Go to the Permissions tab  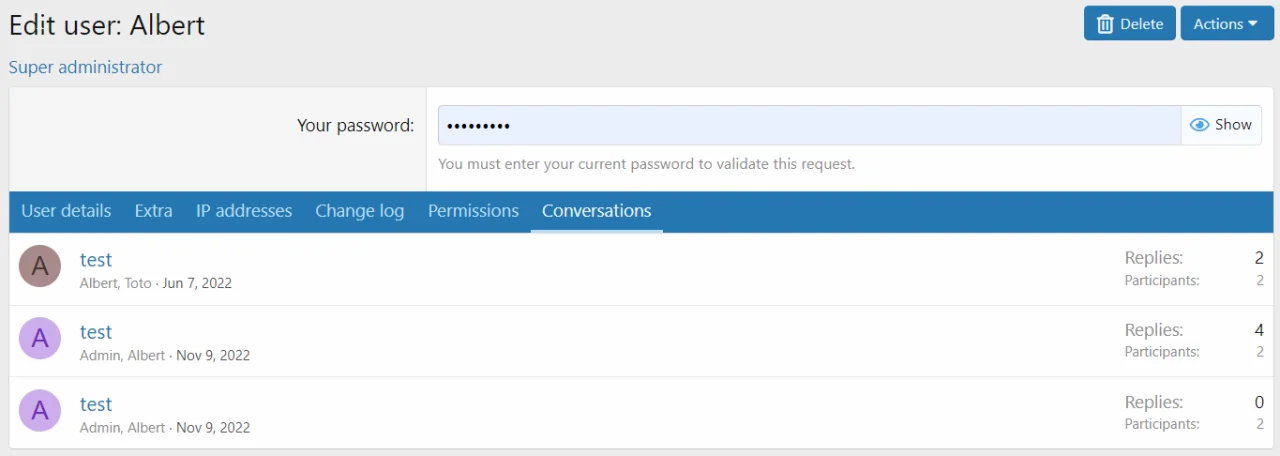(x=473, y=211)
